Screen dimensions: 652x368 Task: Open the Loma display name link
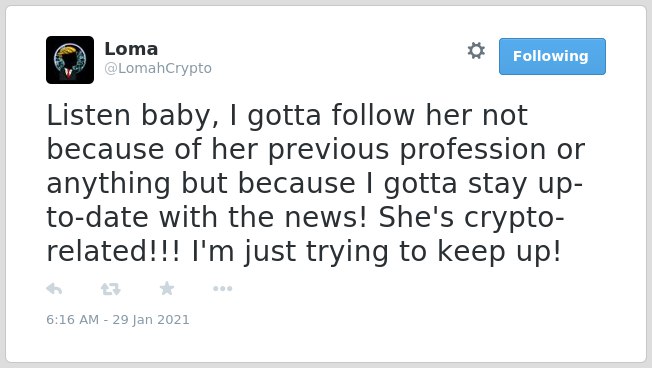(x=131, y=49)
